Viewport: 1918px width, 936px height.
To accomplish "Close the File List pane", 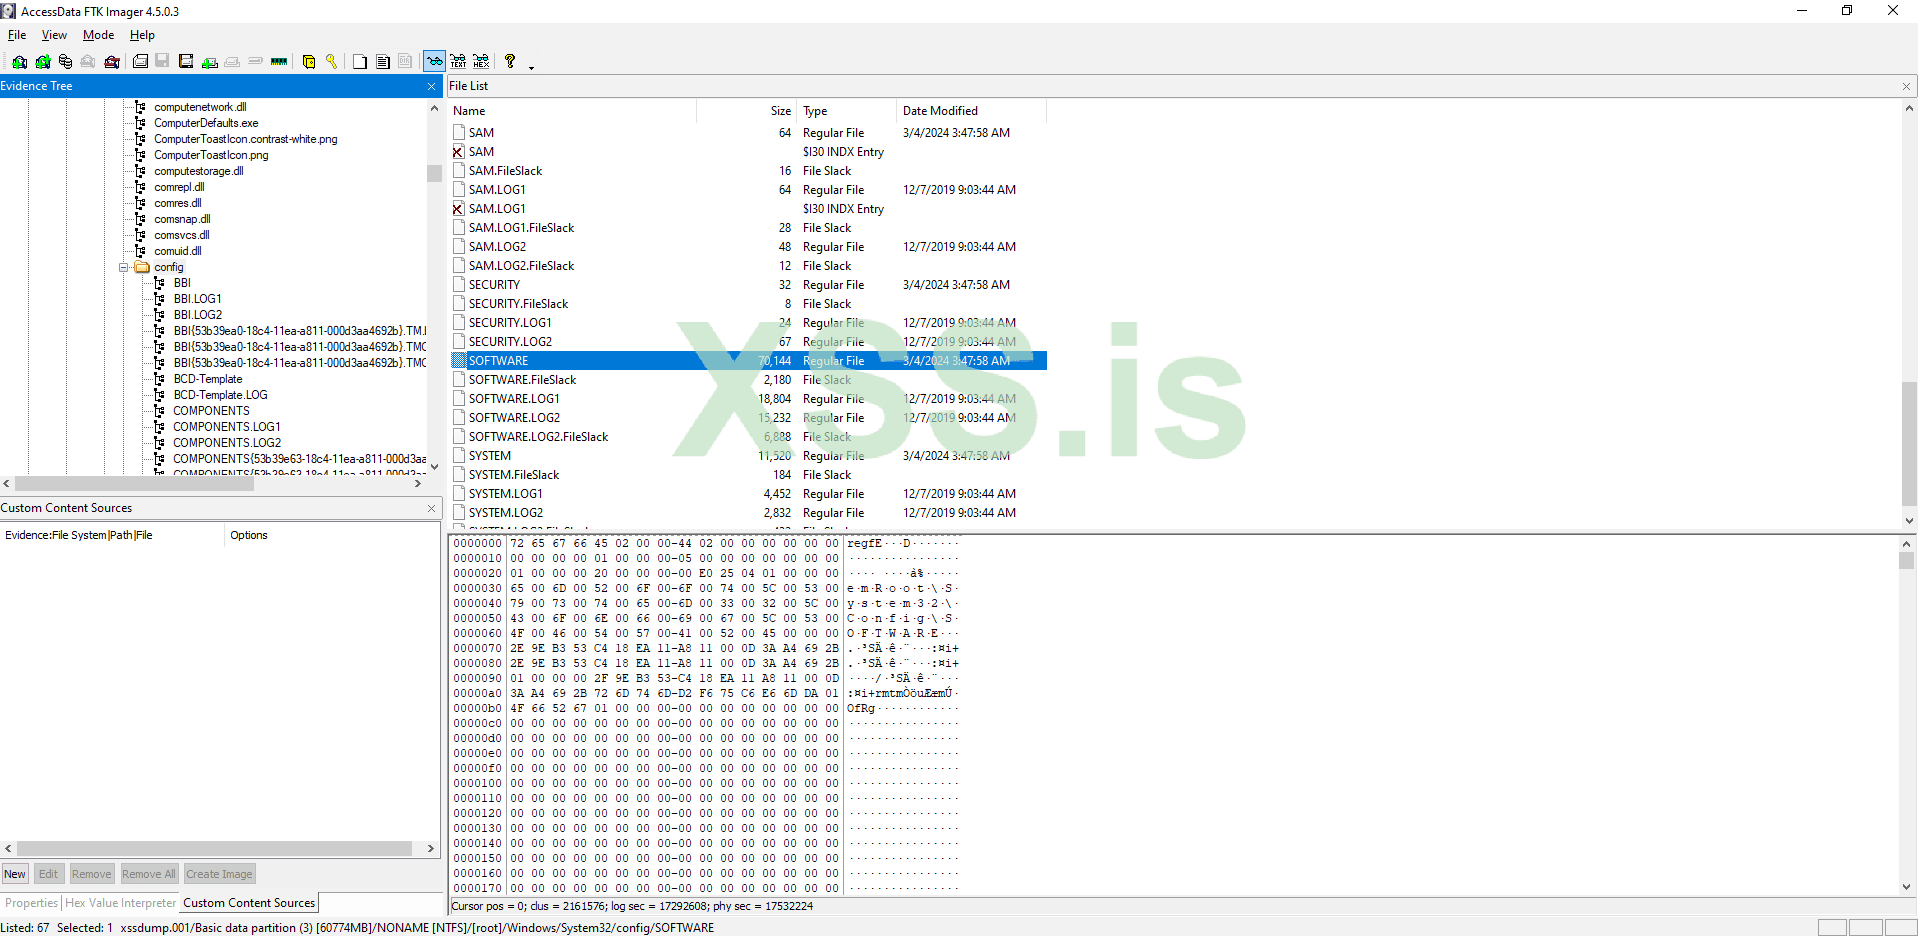I will tap(1906, 87).
